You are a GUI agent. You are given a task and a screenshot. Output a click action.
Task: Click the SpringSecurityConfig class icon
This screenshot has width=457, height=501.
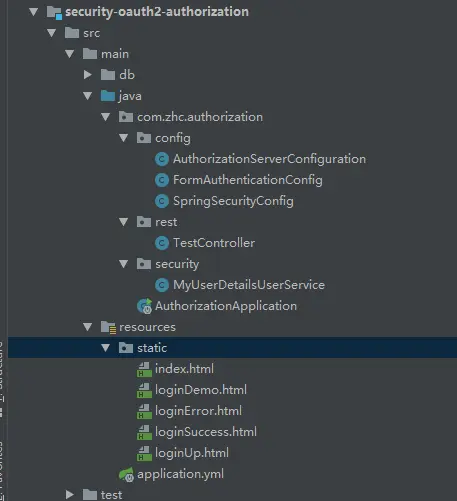pos(162,201)
